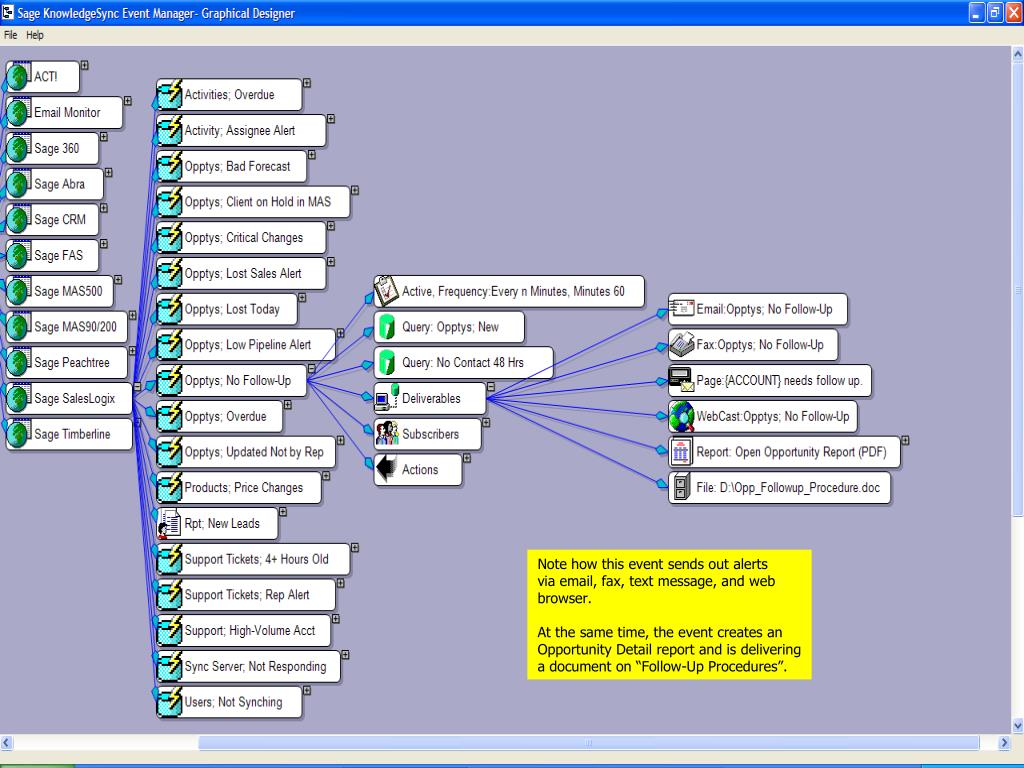Open the File menu
Image resolution: width=1024 pixels, height=768 pixels.
[10, 35]
